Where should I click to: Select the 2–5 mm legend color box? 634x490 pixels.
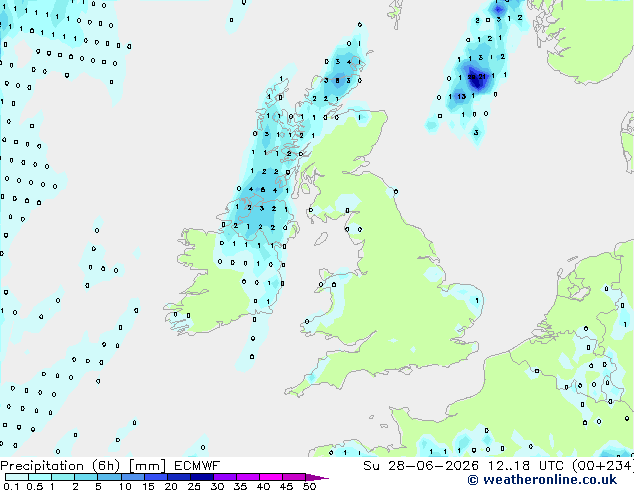tap(86, 477)
